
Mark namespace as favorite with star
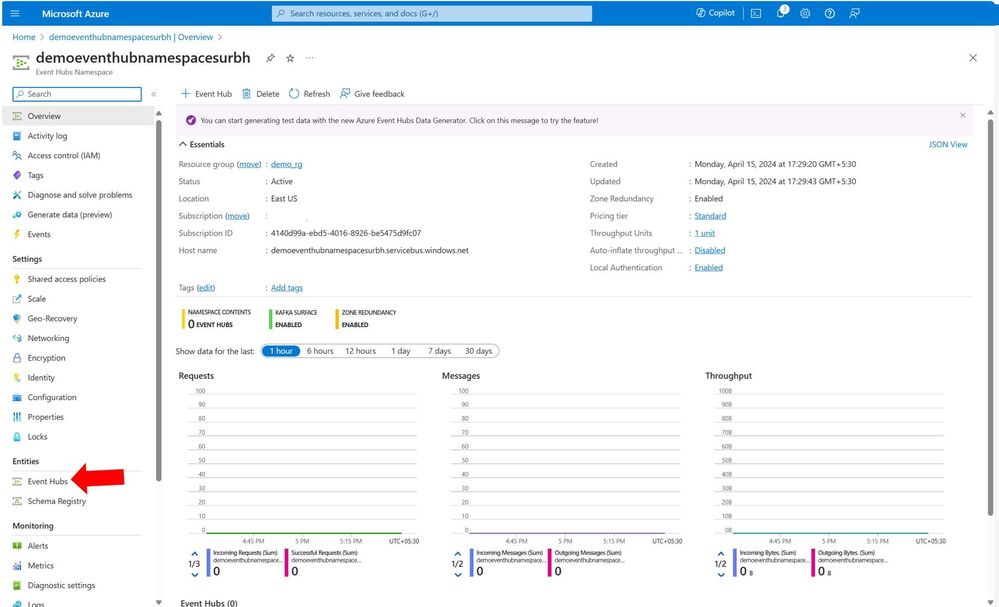coord(290,58)
